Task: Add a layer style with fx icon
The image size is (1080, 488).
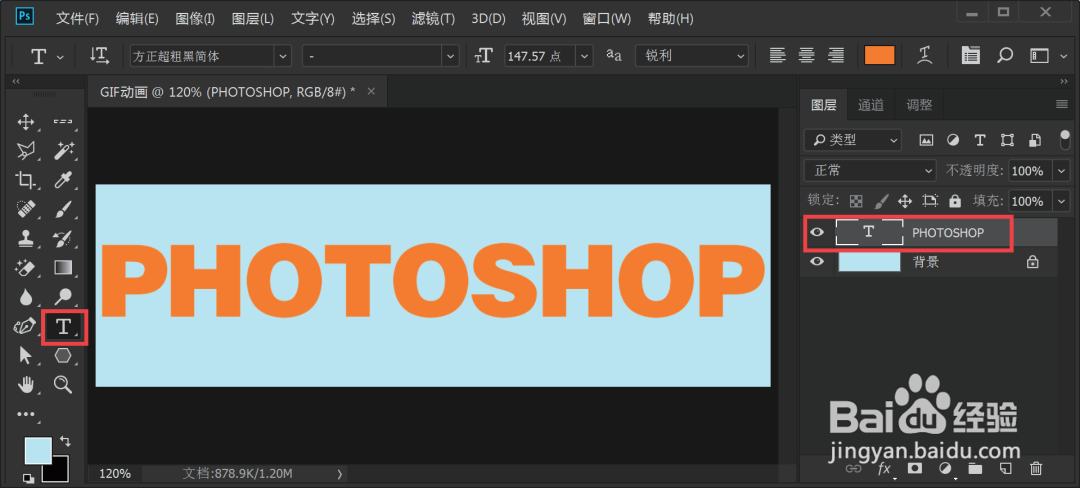Action: pyautogui.click(x=884, y=469)
